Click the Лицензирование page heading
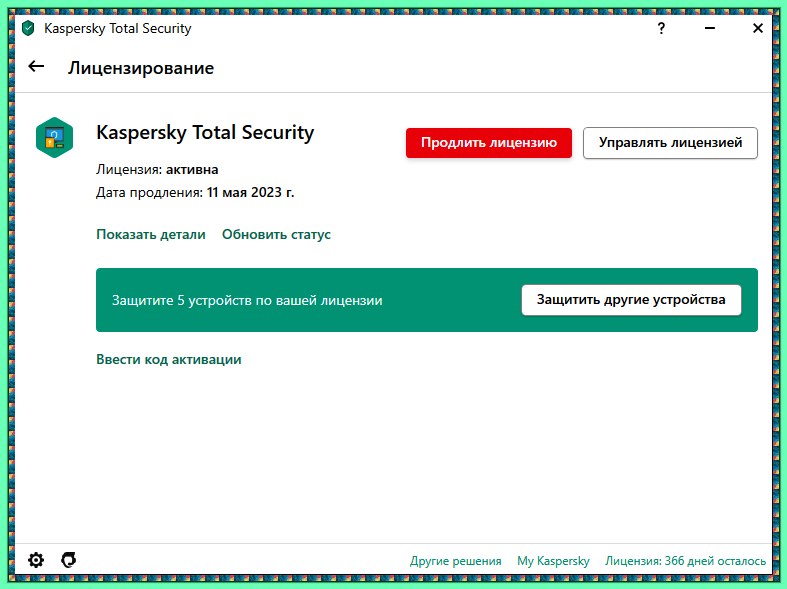The width and height of the screenshot is (787, 589). tap(141, 68)
